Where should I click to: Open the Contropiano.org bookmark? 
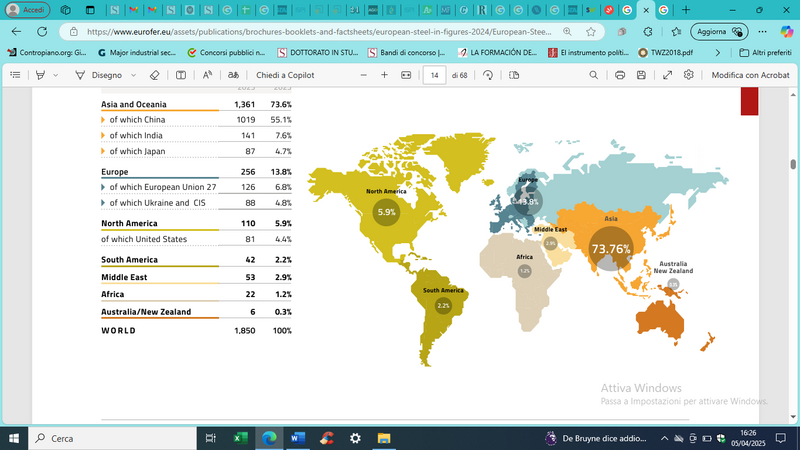tap(46, 52)
